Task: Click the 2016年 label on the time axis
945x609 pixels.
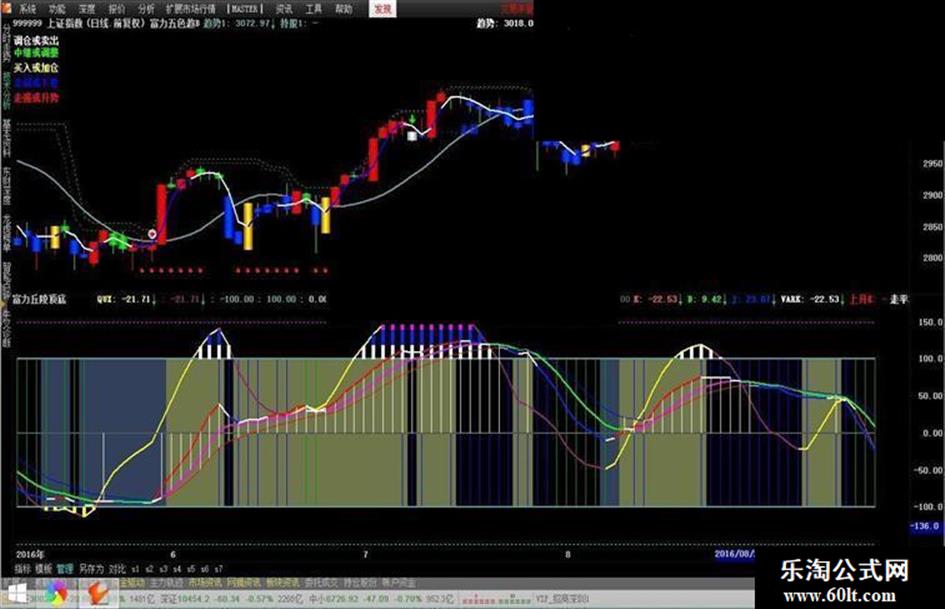Action: pyautogui.click(x=30, y=554)
